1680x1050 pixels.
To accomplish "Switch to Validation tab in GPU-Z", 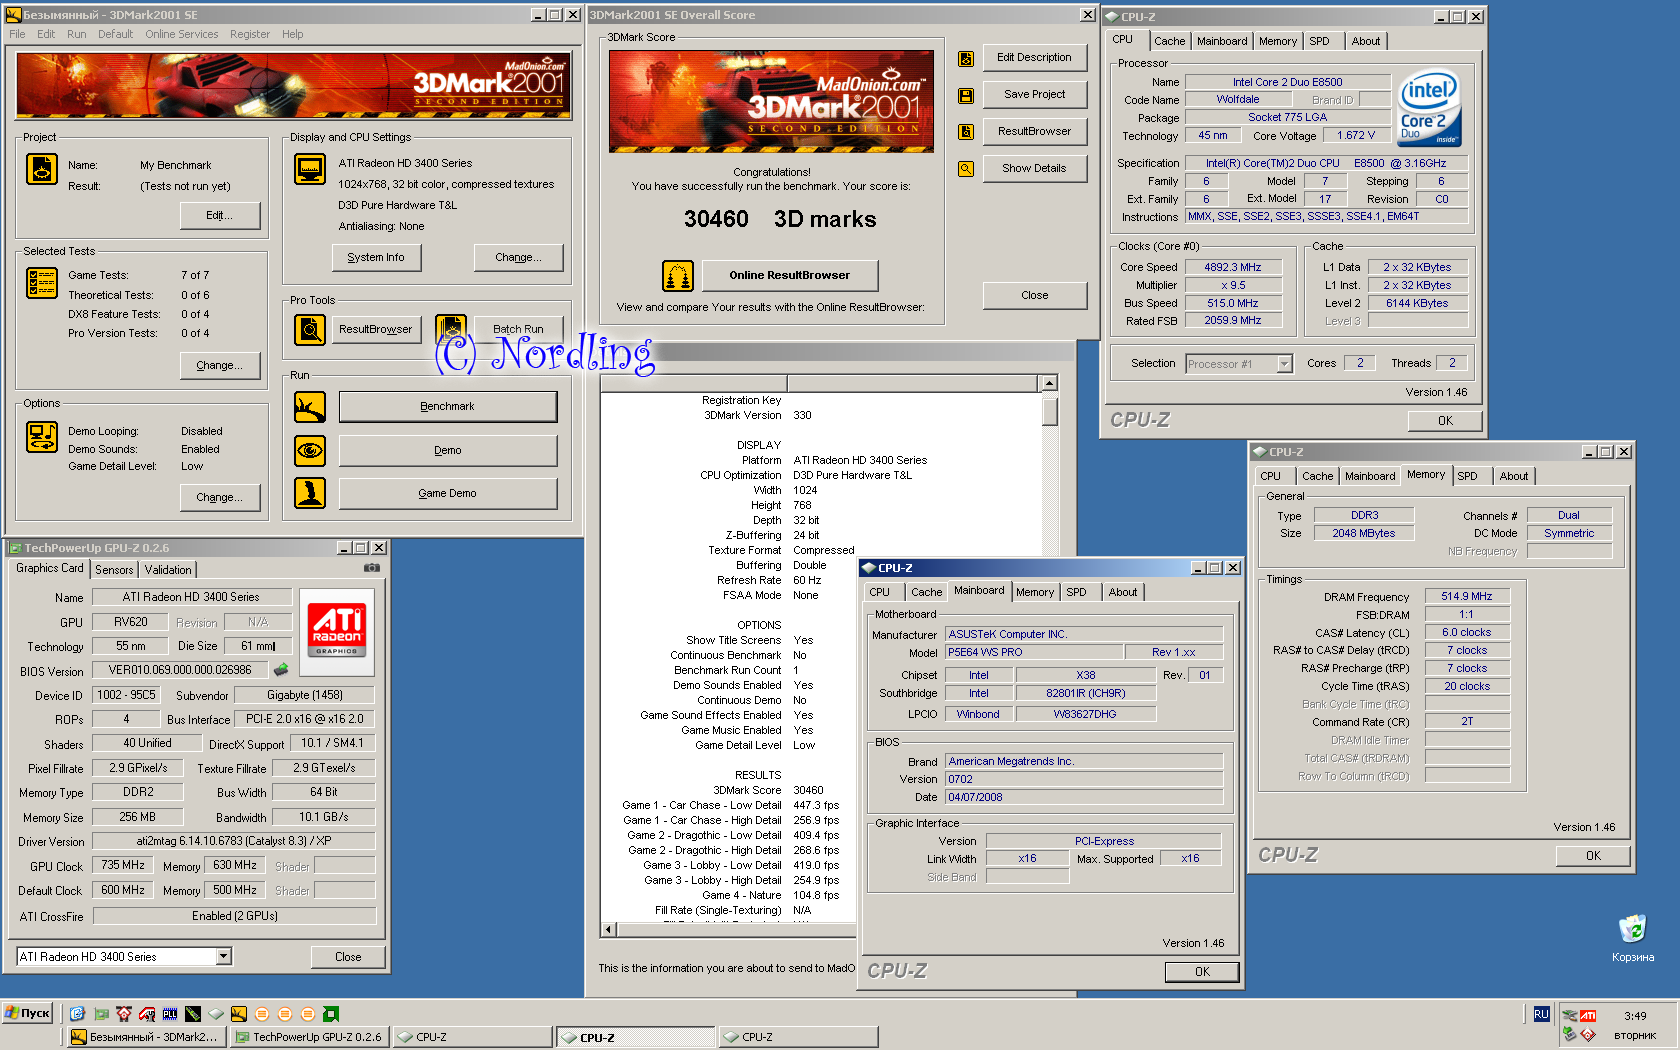I will tap(168, 570).
